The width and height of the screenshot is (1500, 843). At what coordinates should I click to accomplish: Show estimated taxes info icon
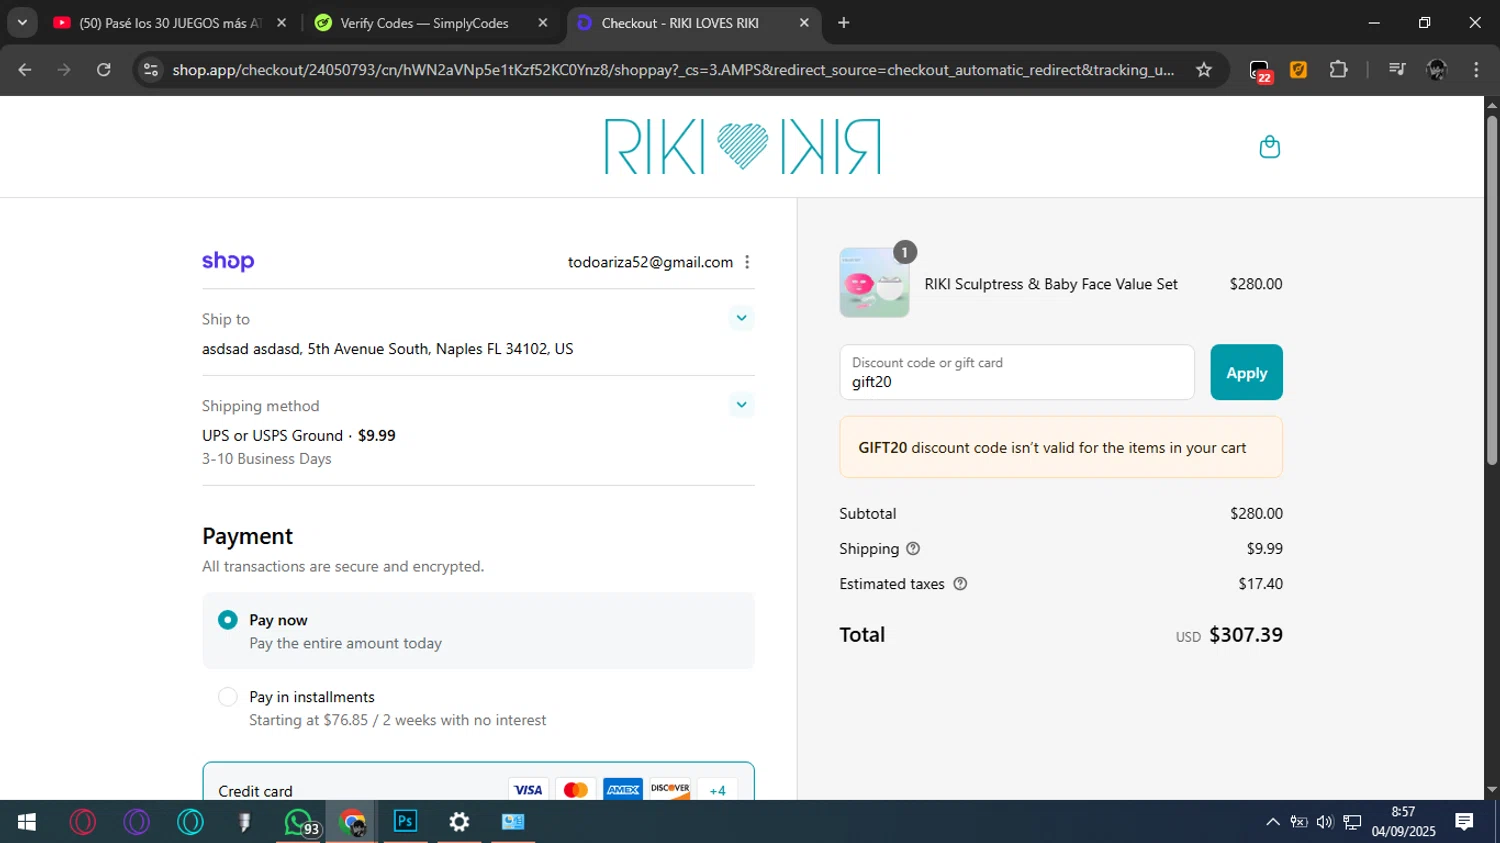[960, 584]
